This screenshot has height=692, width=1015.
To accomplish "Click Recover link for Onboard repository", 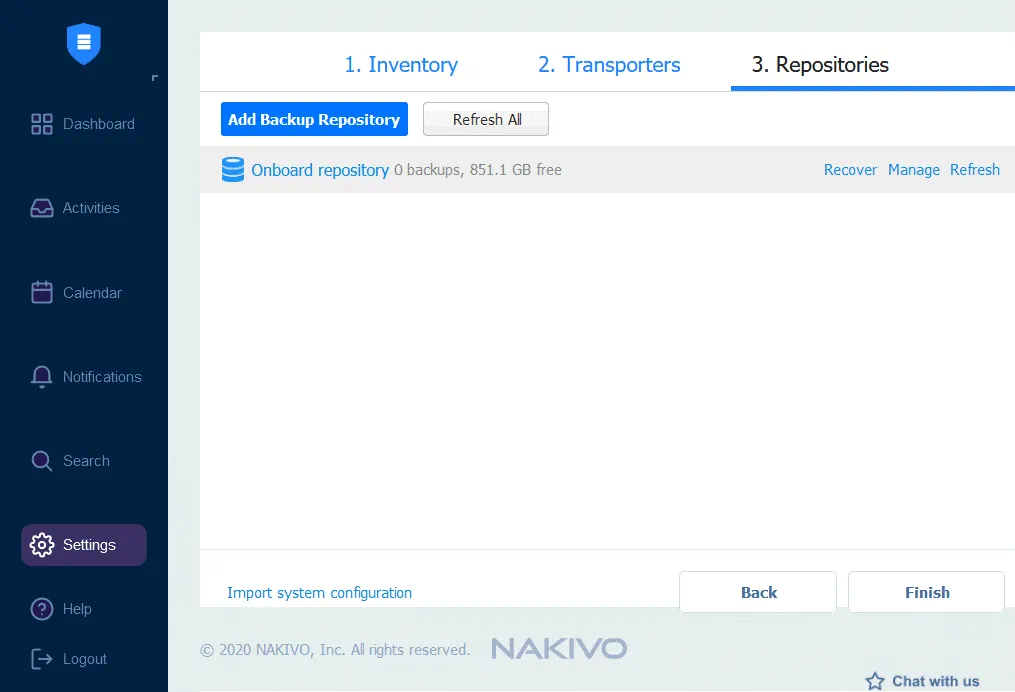I will coord(850,170).
